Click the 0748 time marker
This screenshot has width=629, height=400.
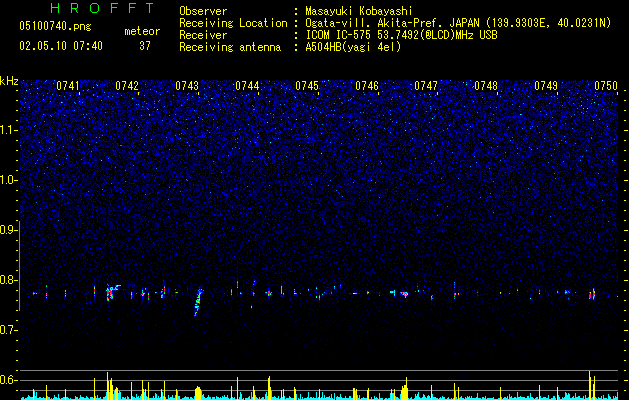click(x=486, y=86)
